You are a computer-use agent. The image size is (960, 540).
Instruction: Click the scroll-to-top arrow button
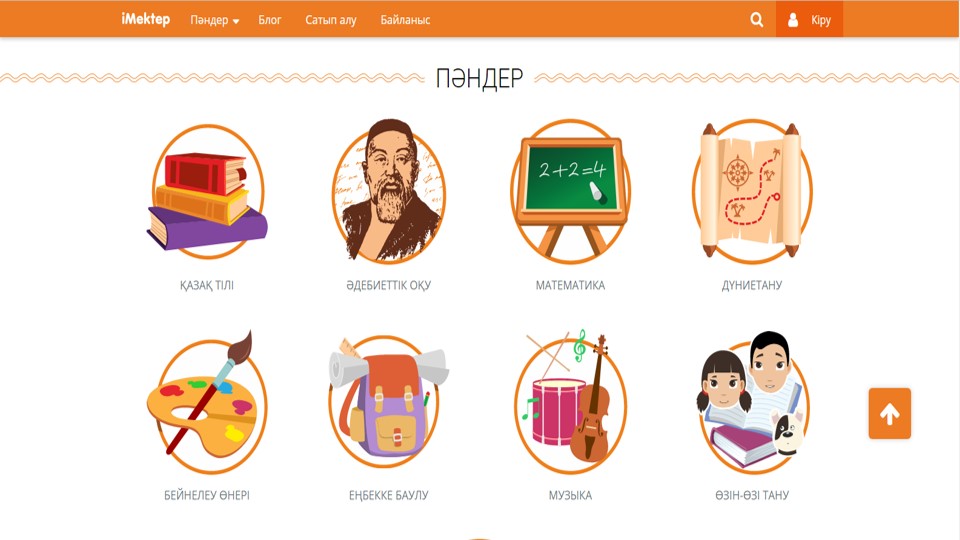[x=890, y=413]
